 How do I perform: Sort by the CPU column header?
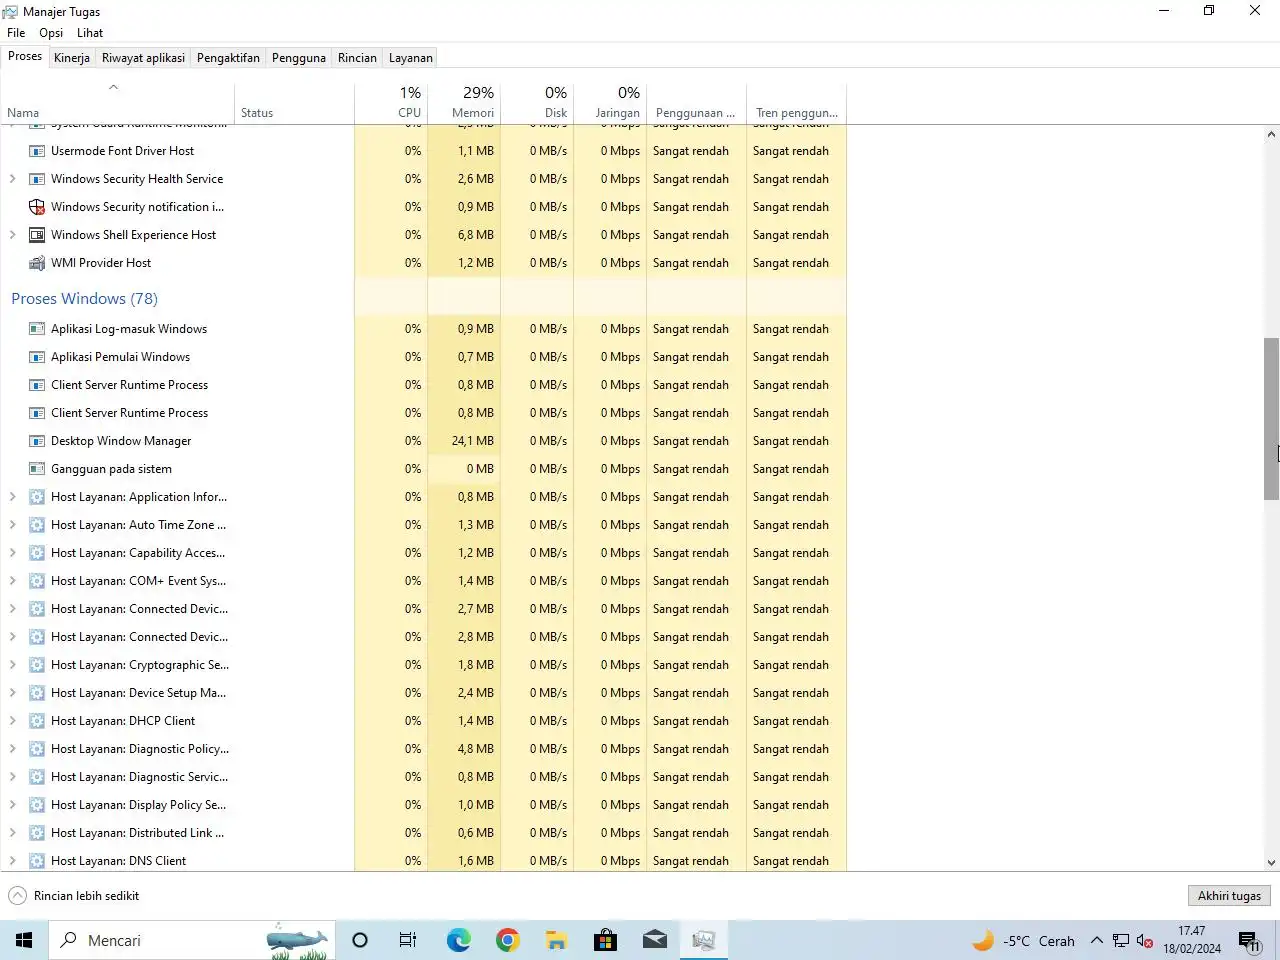click(x=391, y=102)
